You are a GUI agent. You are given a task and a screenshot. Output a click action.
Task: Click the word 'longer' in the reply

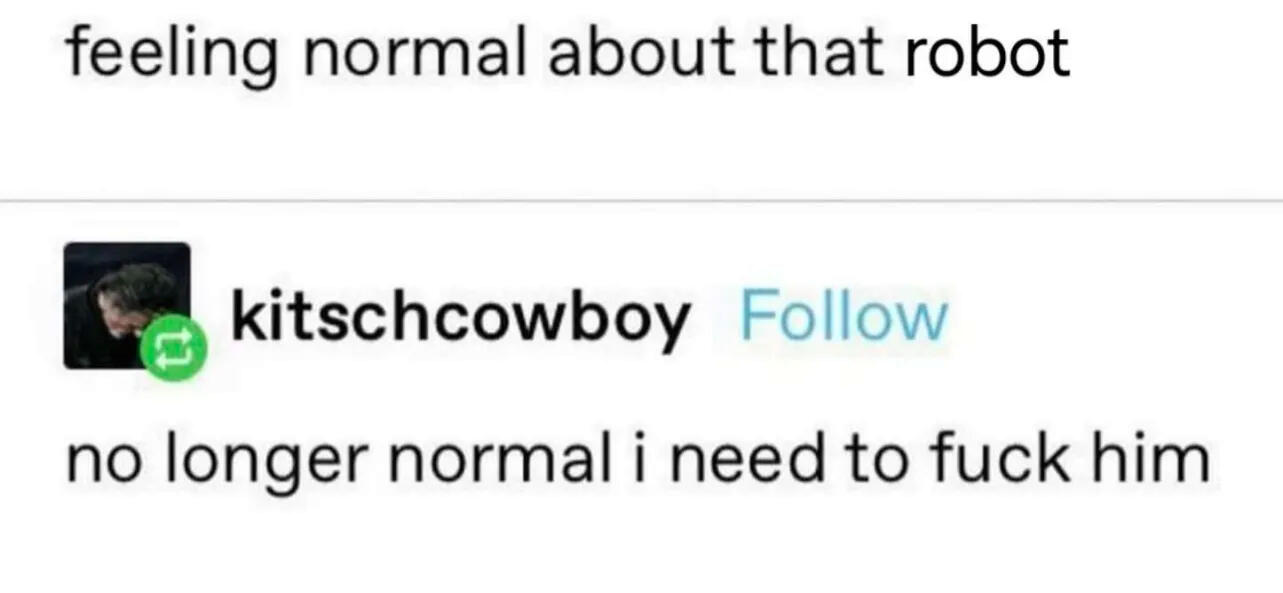pos(263,462)
